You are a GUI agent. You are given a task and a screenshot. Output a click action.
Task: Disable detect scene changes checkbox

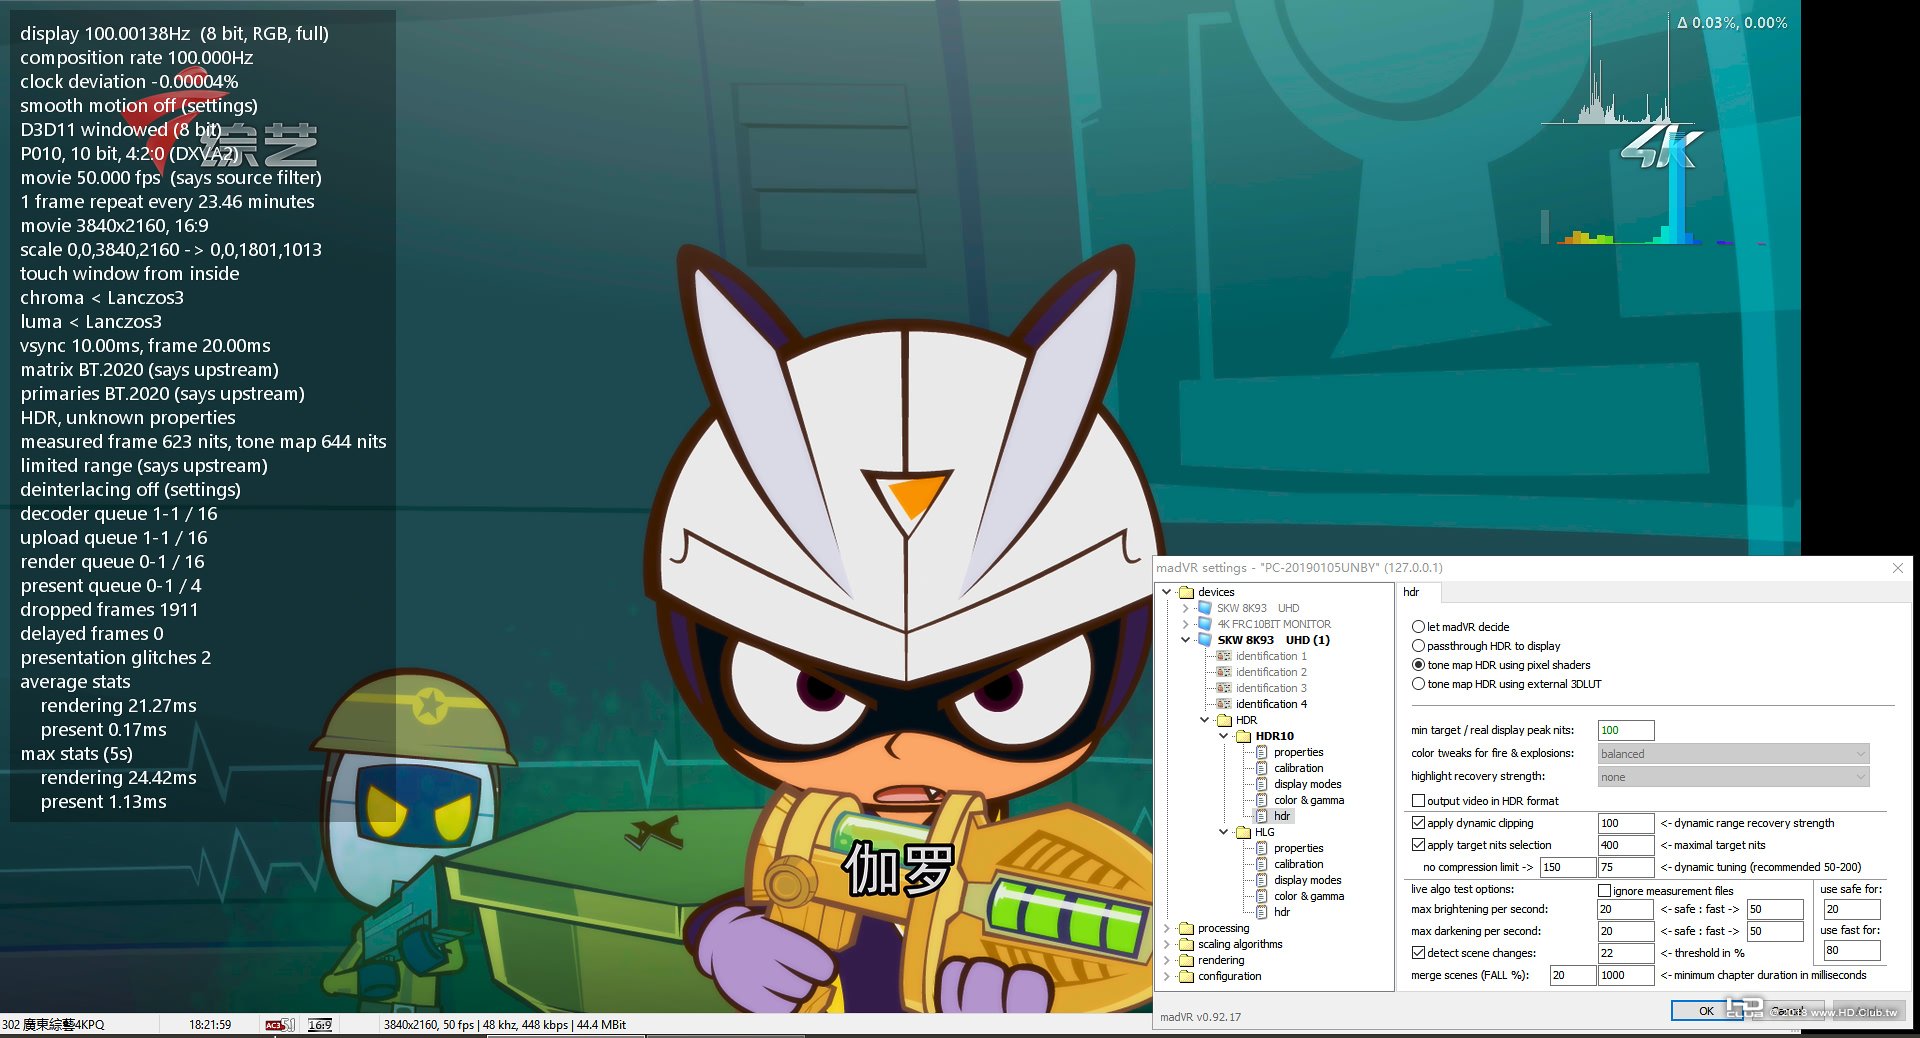(x=1418, y=953)
